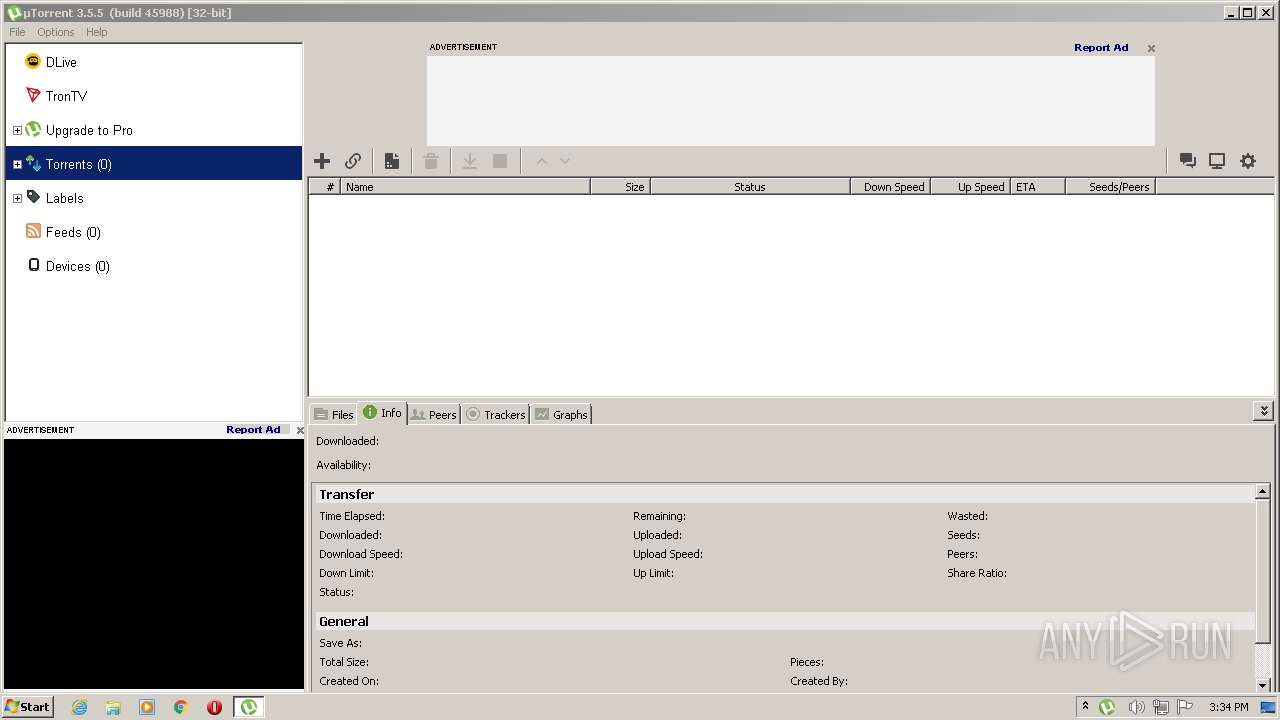The height and width of the screenshot is (720, 1280).
Task: Click the info pane vertical scrollbar thumb
Action: (1263, 572)
